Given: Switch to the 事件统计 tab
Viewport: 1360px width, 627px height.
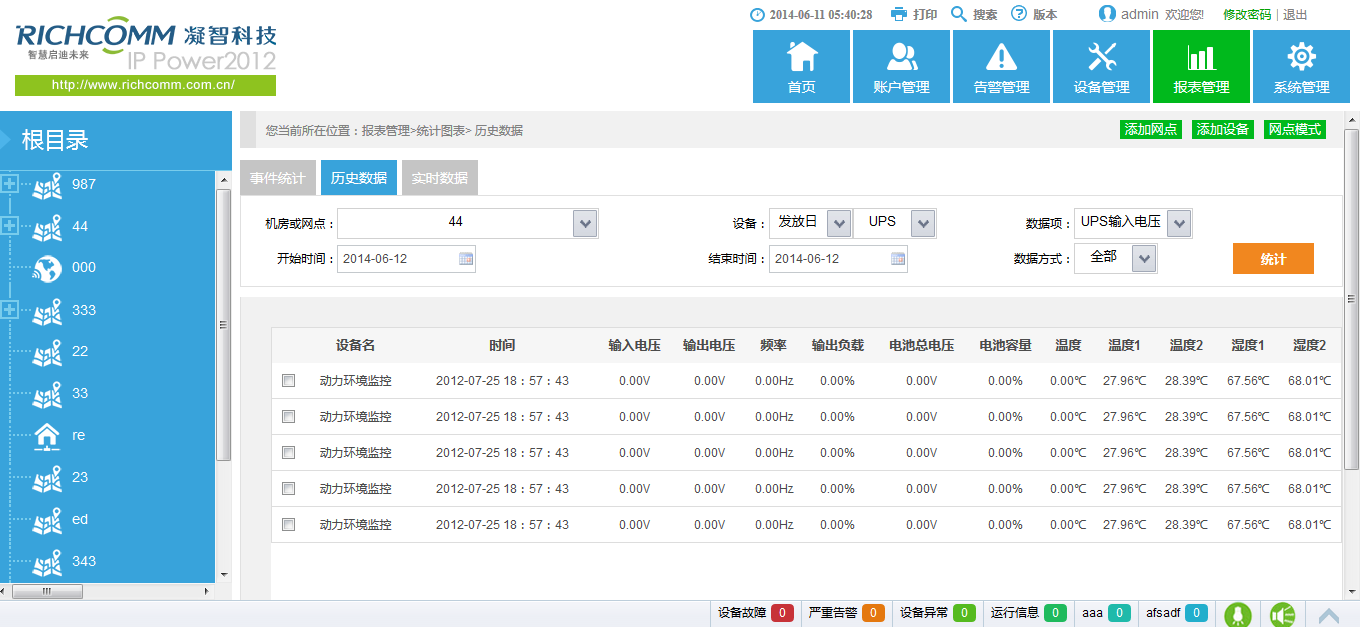Looking at the screenshot, I should click(x=278, y=178).
